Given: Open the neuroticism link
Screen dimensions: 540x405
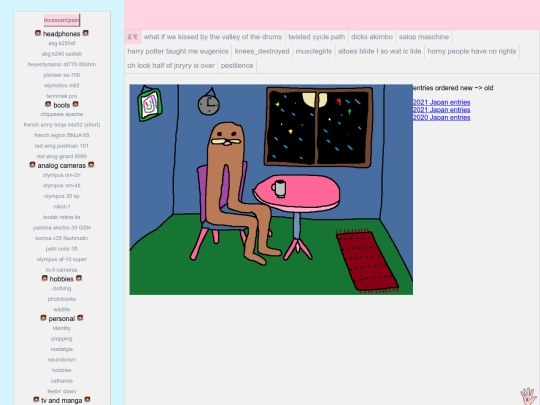Looking at the screenshot, I should click(62, 360).
